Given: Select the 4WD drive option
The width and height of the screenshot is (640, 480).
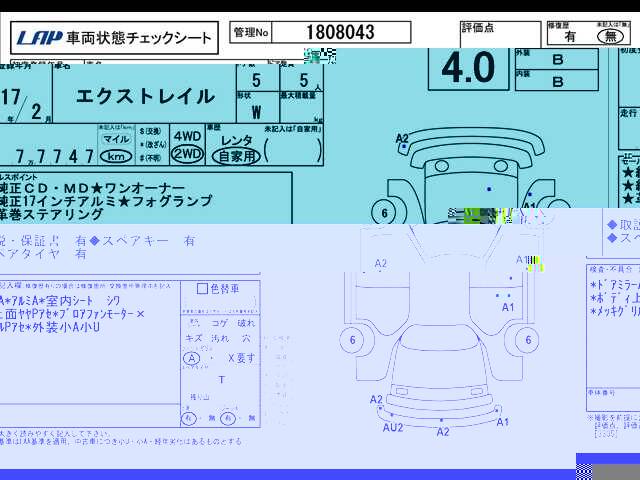Looking at the screenshot, I should click(x=187, y=136).
